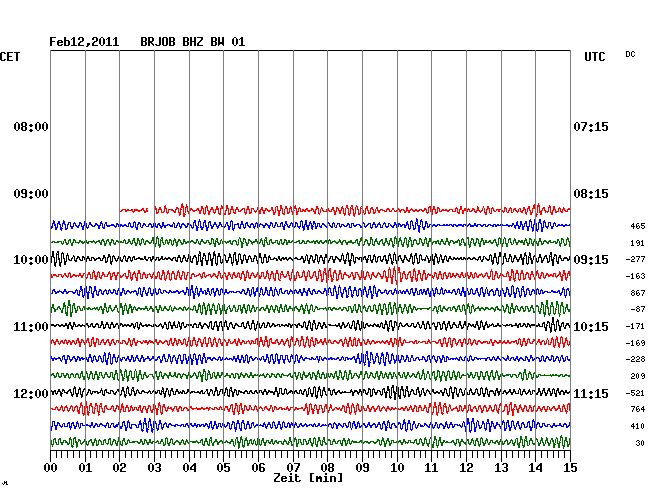Click minute tick label 00
Viewport: 650px width, 494px height.
click(51, 468)
